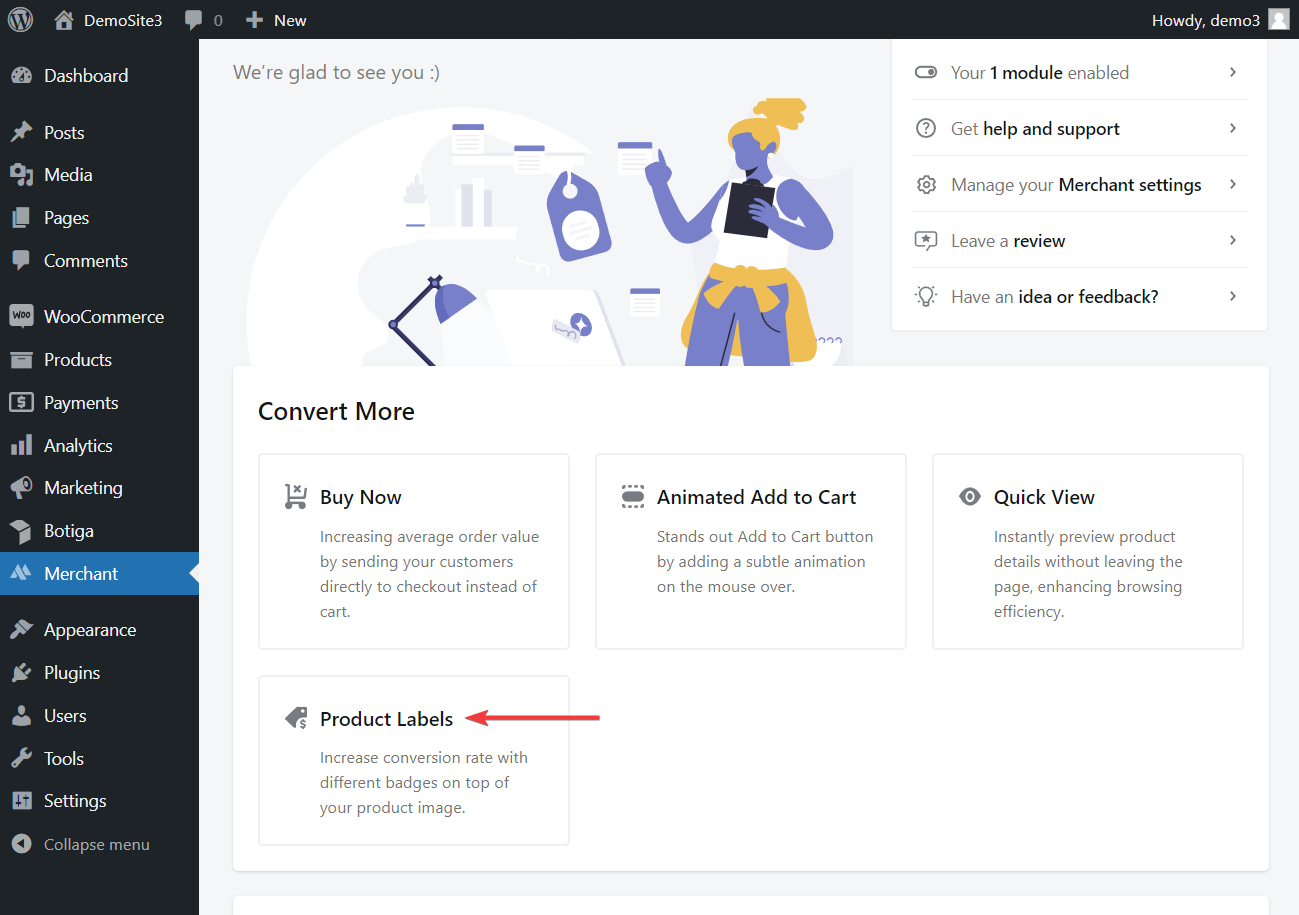The height and width of the screenshot is (915, 1299).
Task: Click the plus New icon in the admin bar
Action: [254, 20]
